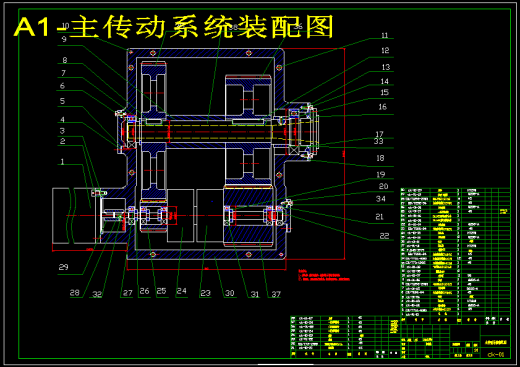Select part callout number 30
This screenshot has height=367, width=520.
(x=230, y=293)
